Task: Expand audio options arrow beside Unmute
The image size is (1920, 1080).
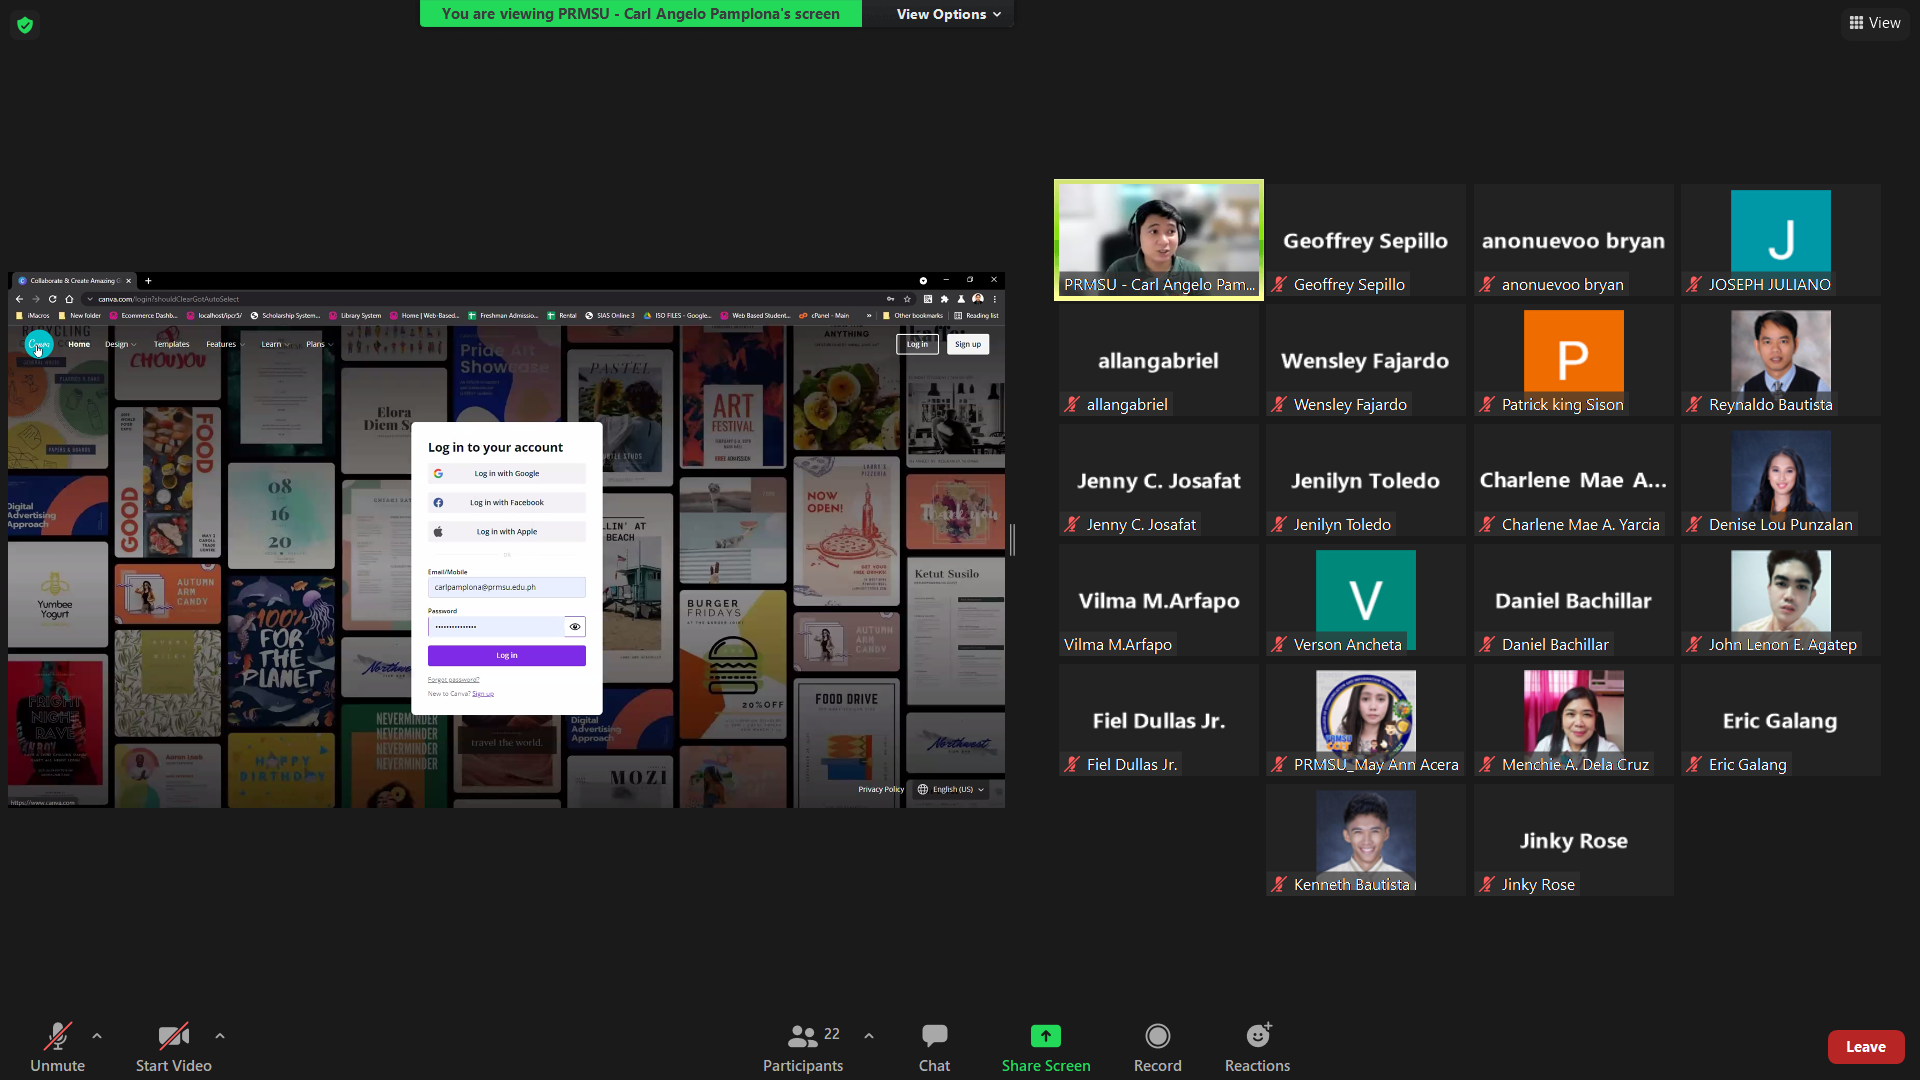Action: click(x=97, y=1036)
